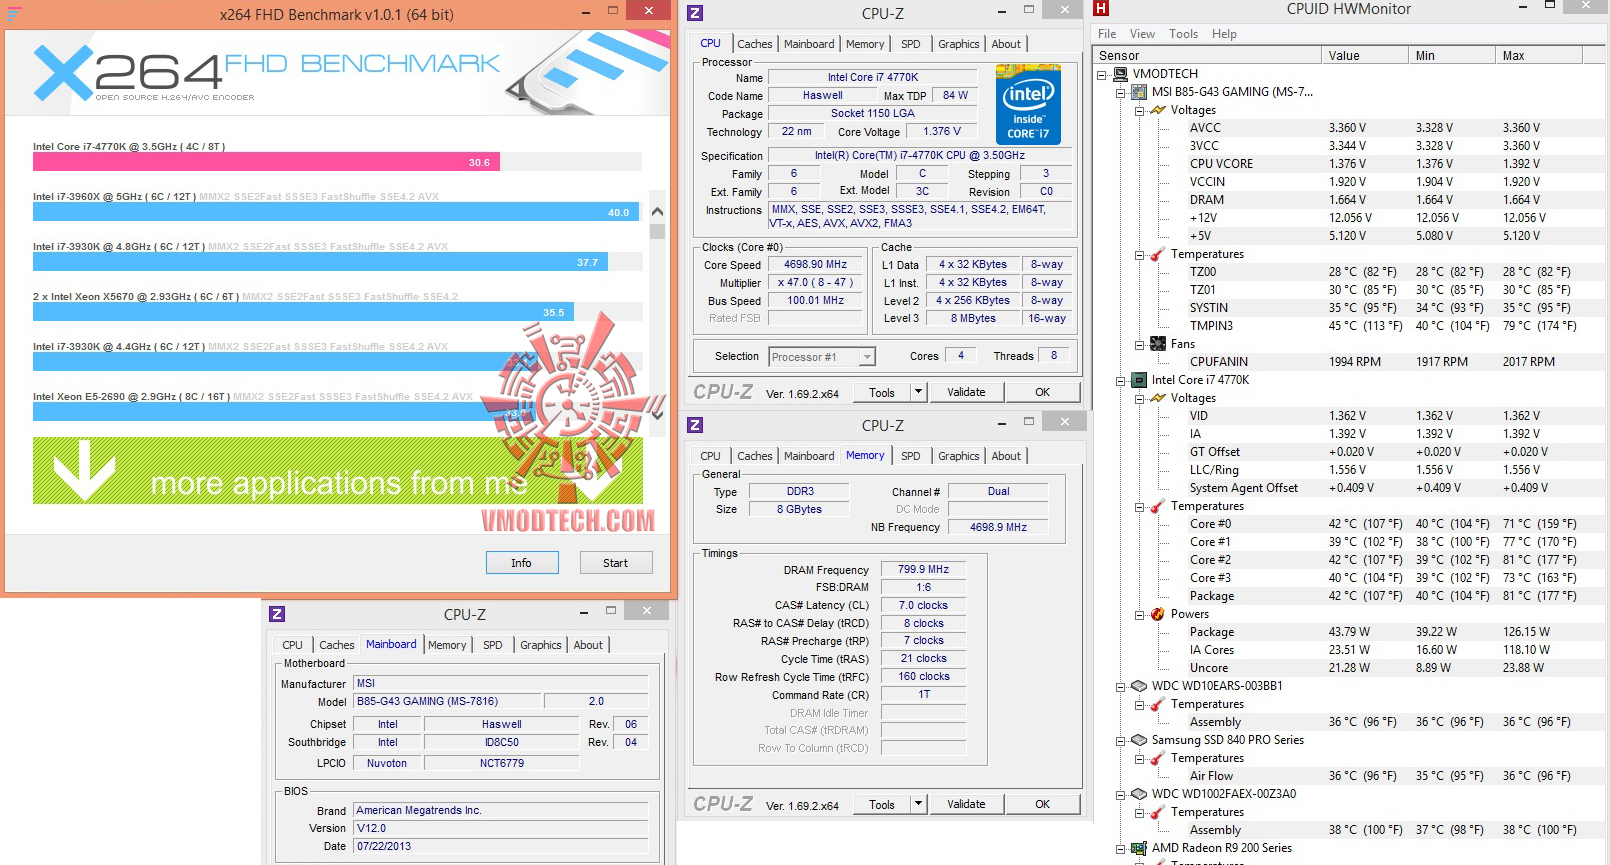
Task: Click OK in the CPU-Z memory window
Action: (1042, 804)
